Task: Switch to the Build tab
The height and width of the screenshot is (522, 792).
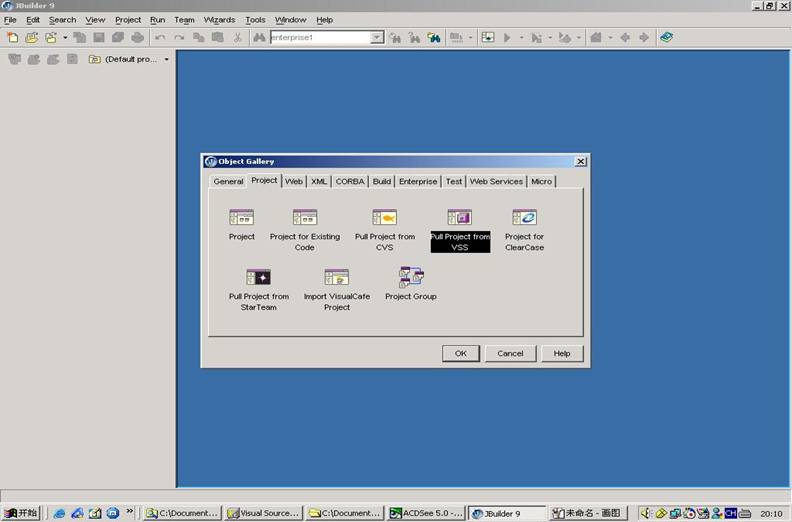Action: tap(382, 181)
